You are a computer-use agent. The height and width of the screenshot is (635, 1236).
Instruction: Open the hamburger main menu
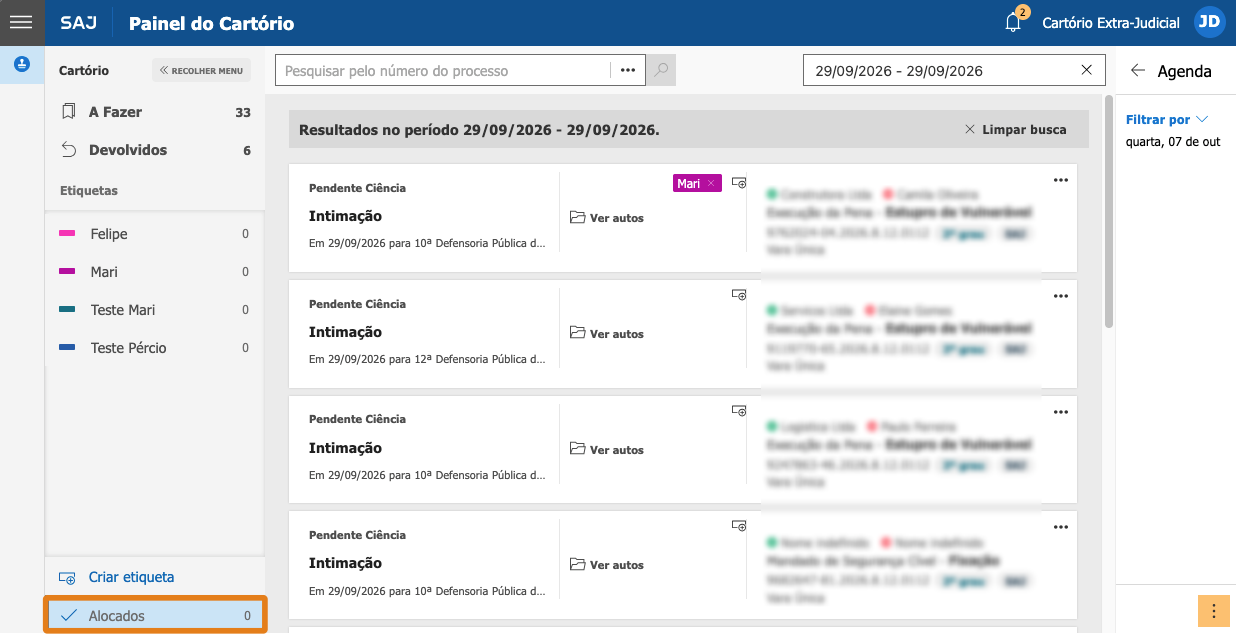tap(21, 22)
